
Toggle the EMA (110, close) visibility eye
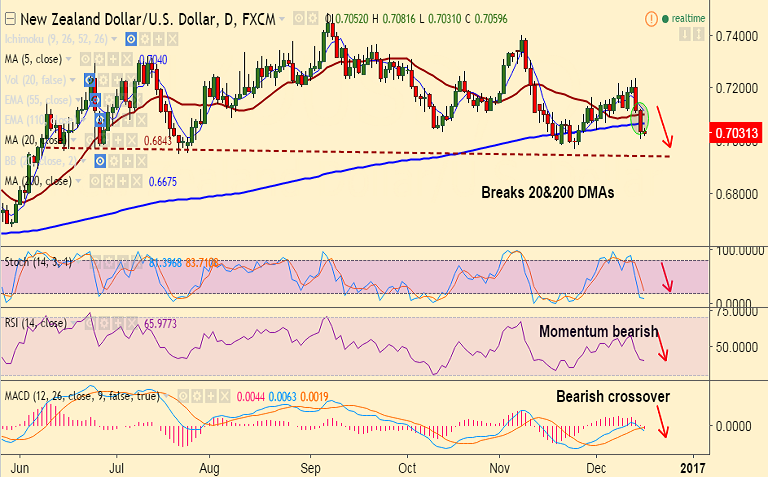pyautogui.click(x=100, y=120)
